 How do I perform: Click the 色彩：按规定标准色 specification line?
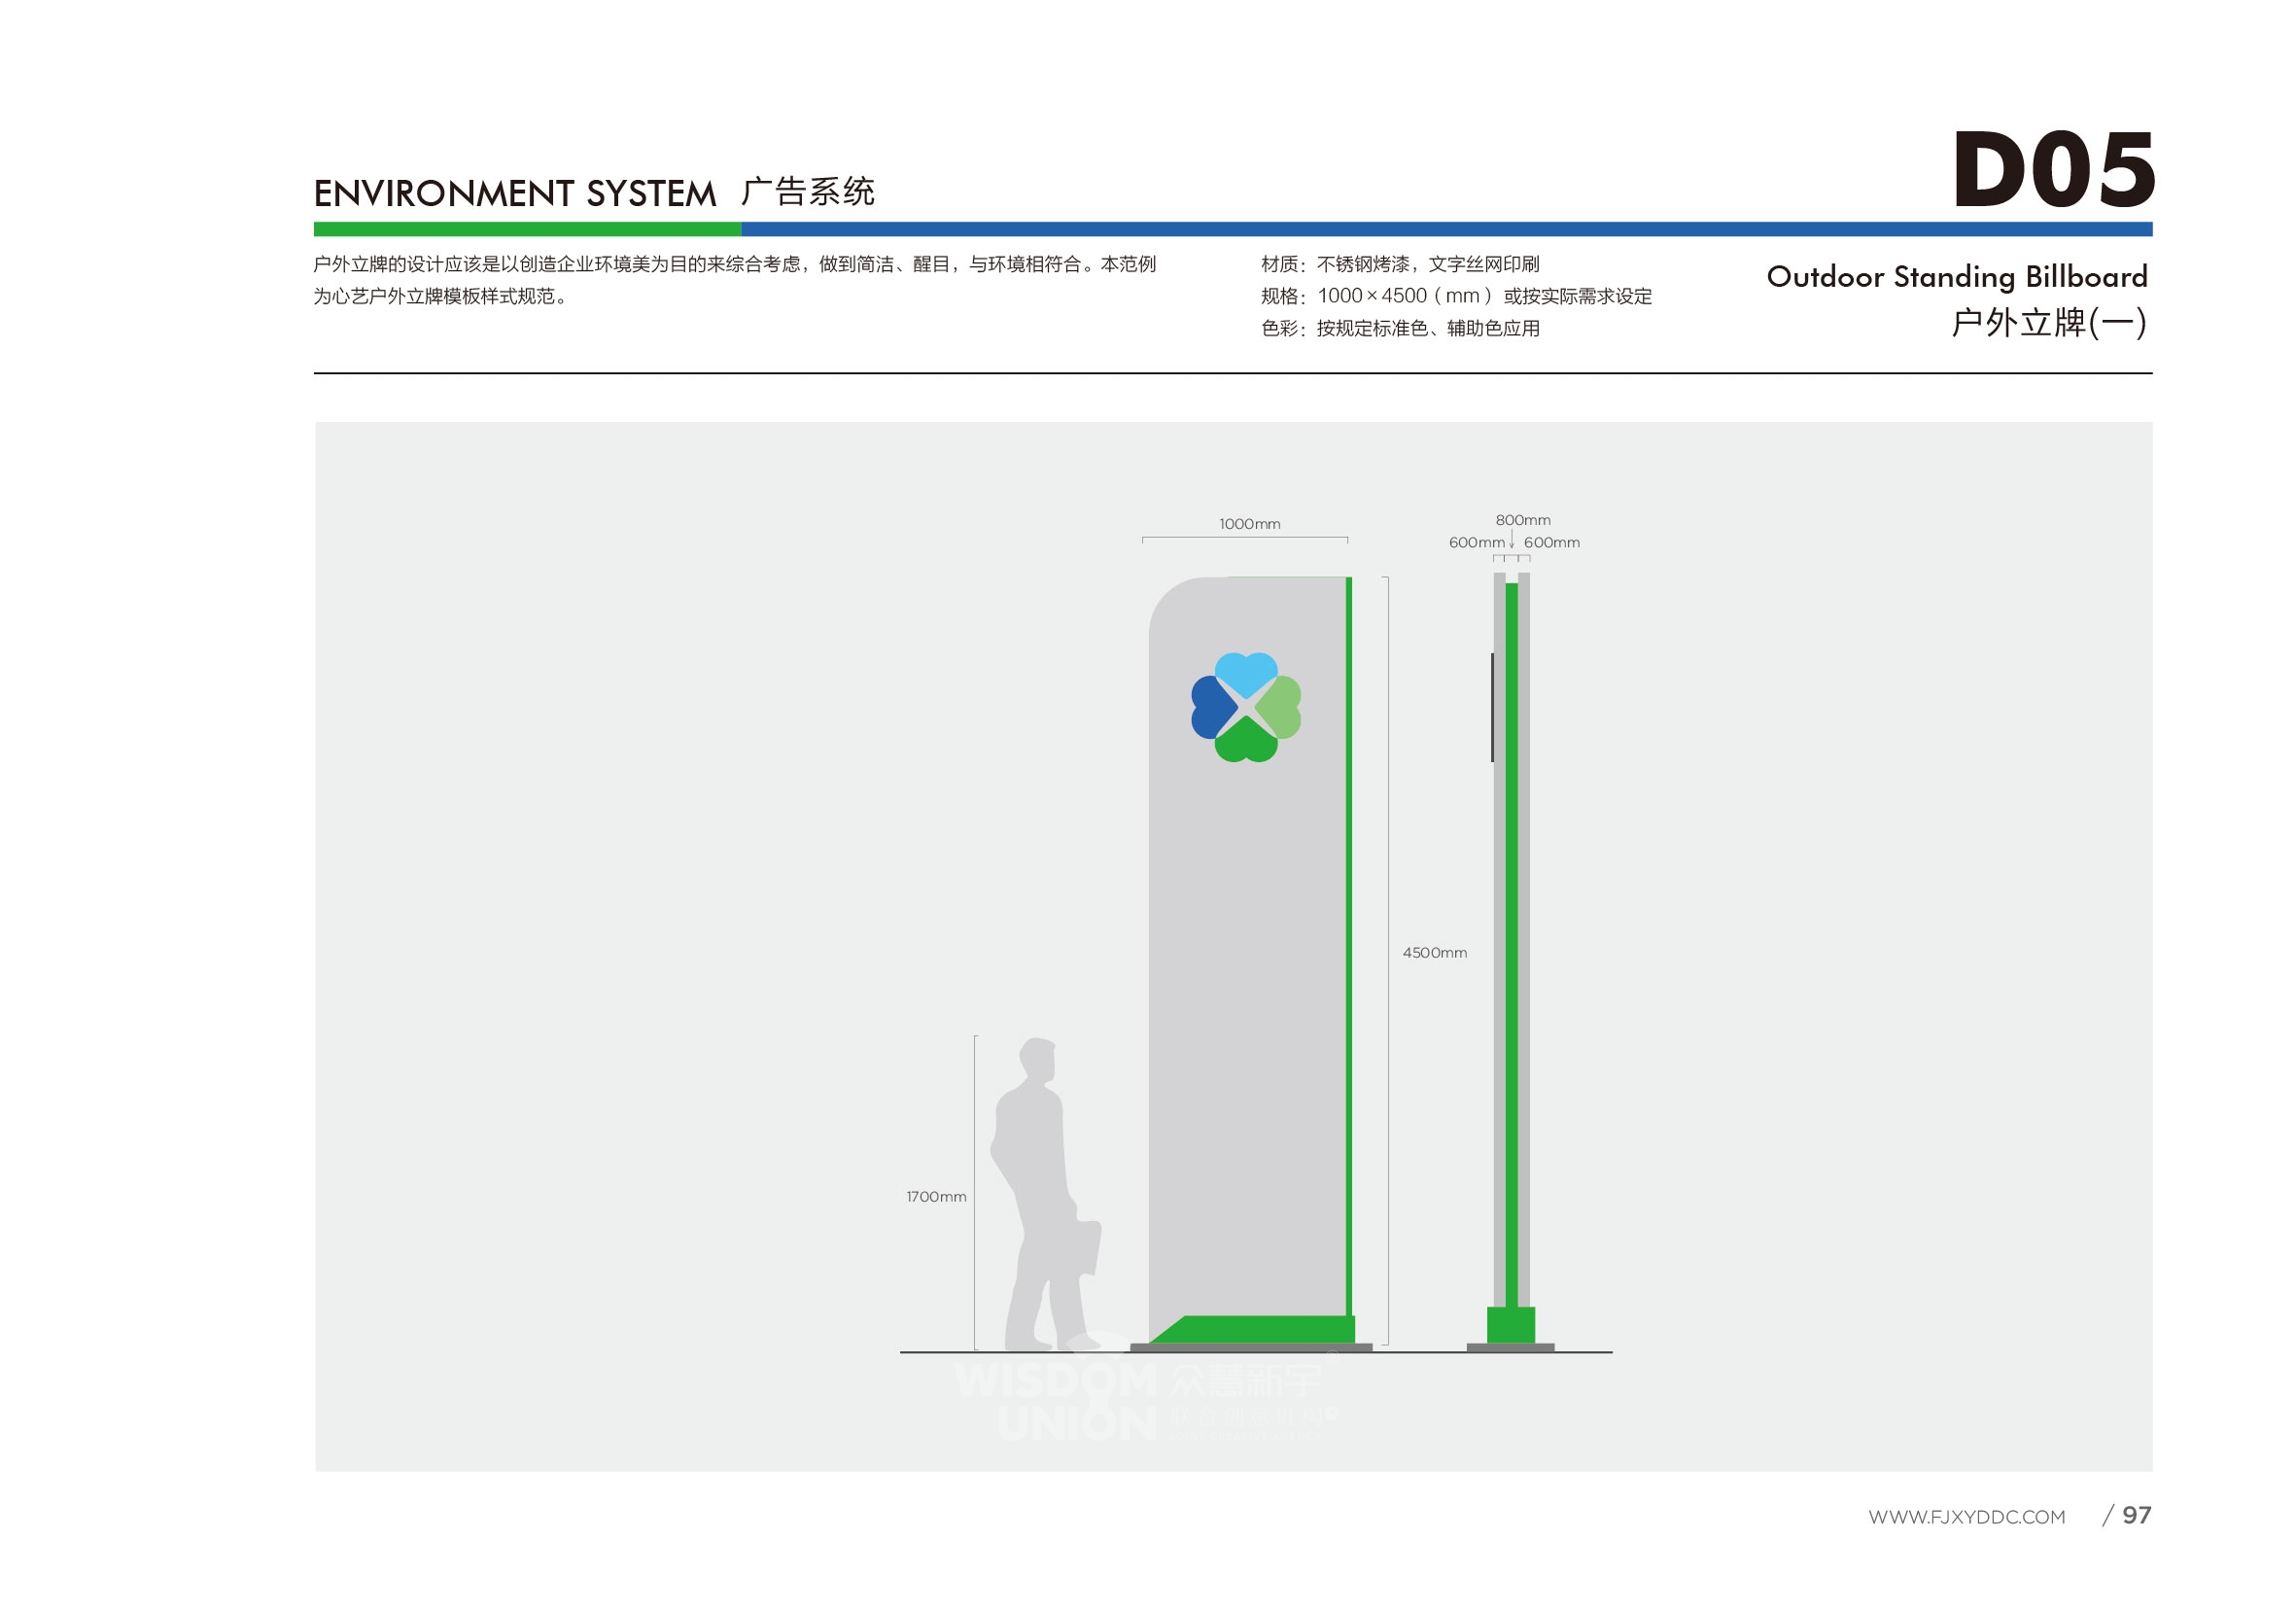click(1400, 328)
